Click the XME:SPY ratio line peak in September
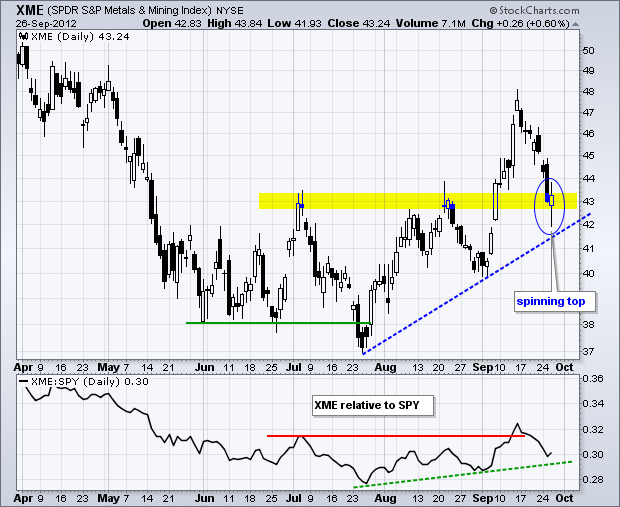 (x=517, y=424)
